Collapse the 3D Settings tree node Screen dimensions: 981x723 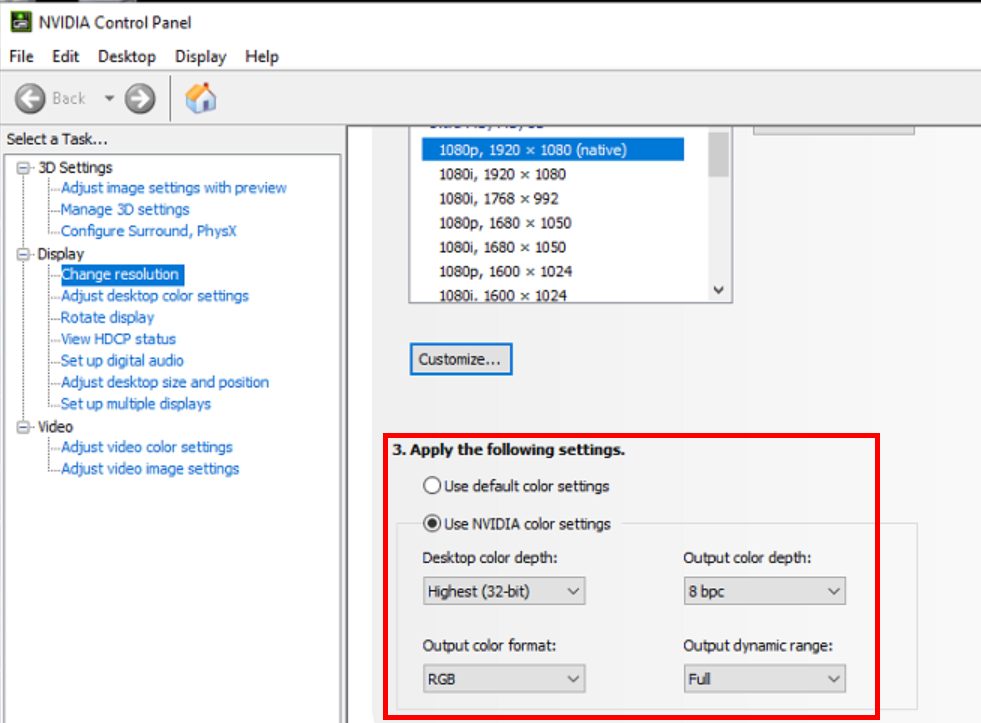coord(24,168)
